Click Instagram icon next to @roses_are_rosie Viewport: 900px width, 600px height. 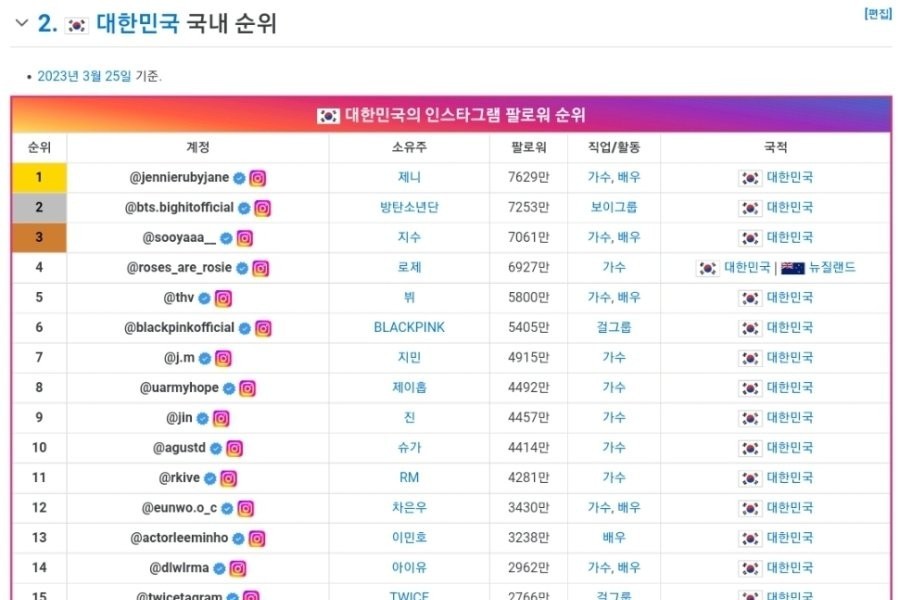(x=260, y=268)
